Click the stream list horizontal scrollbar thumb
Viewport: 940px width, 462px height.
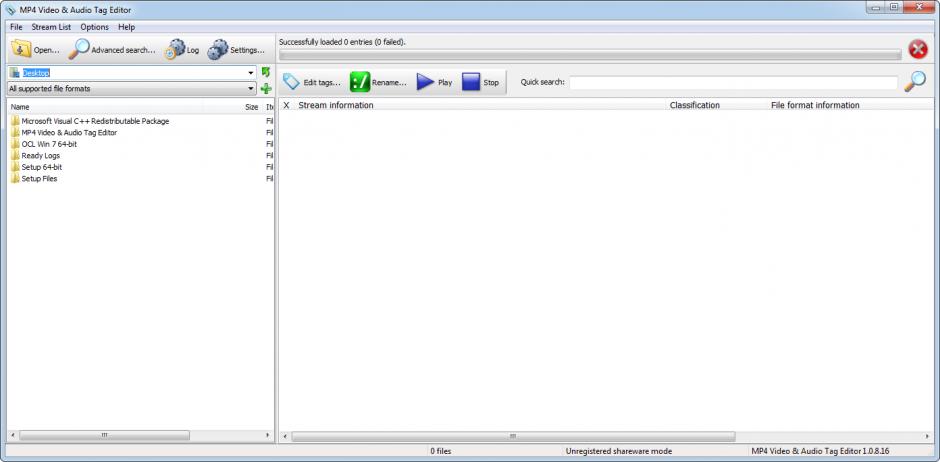click(513, 436)
